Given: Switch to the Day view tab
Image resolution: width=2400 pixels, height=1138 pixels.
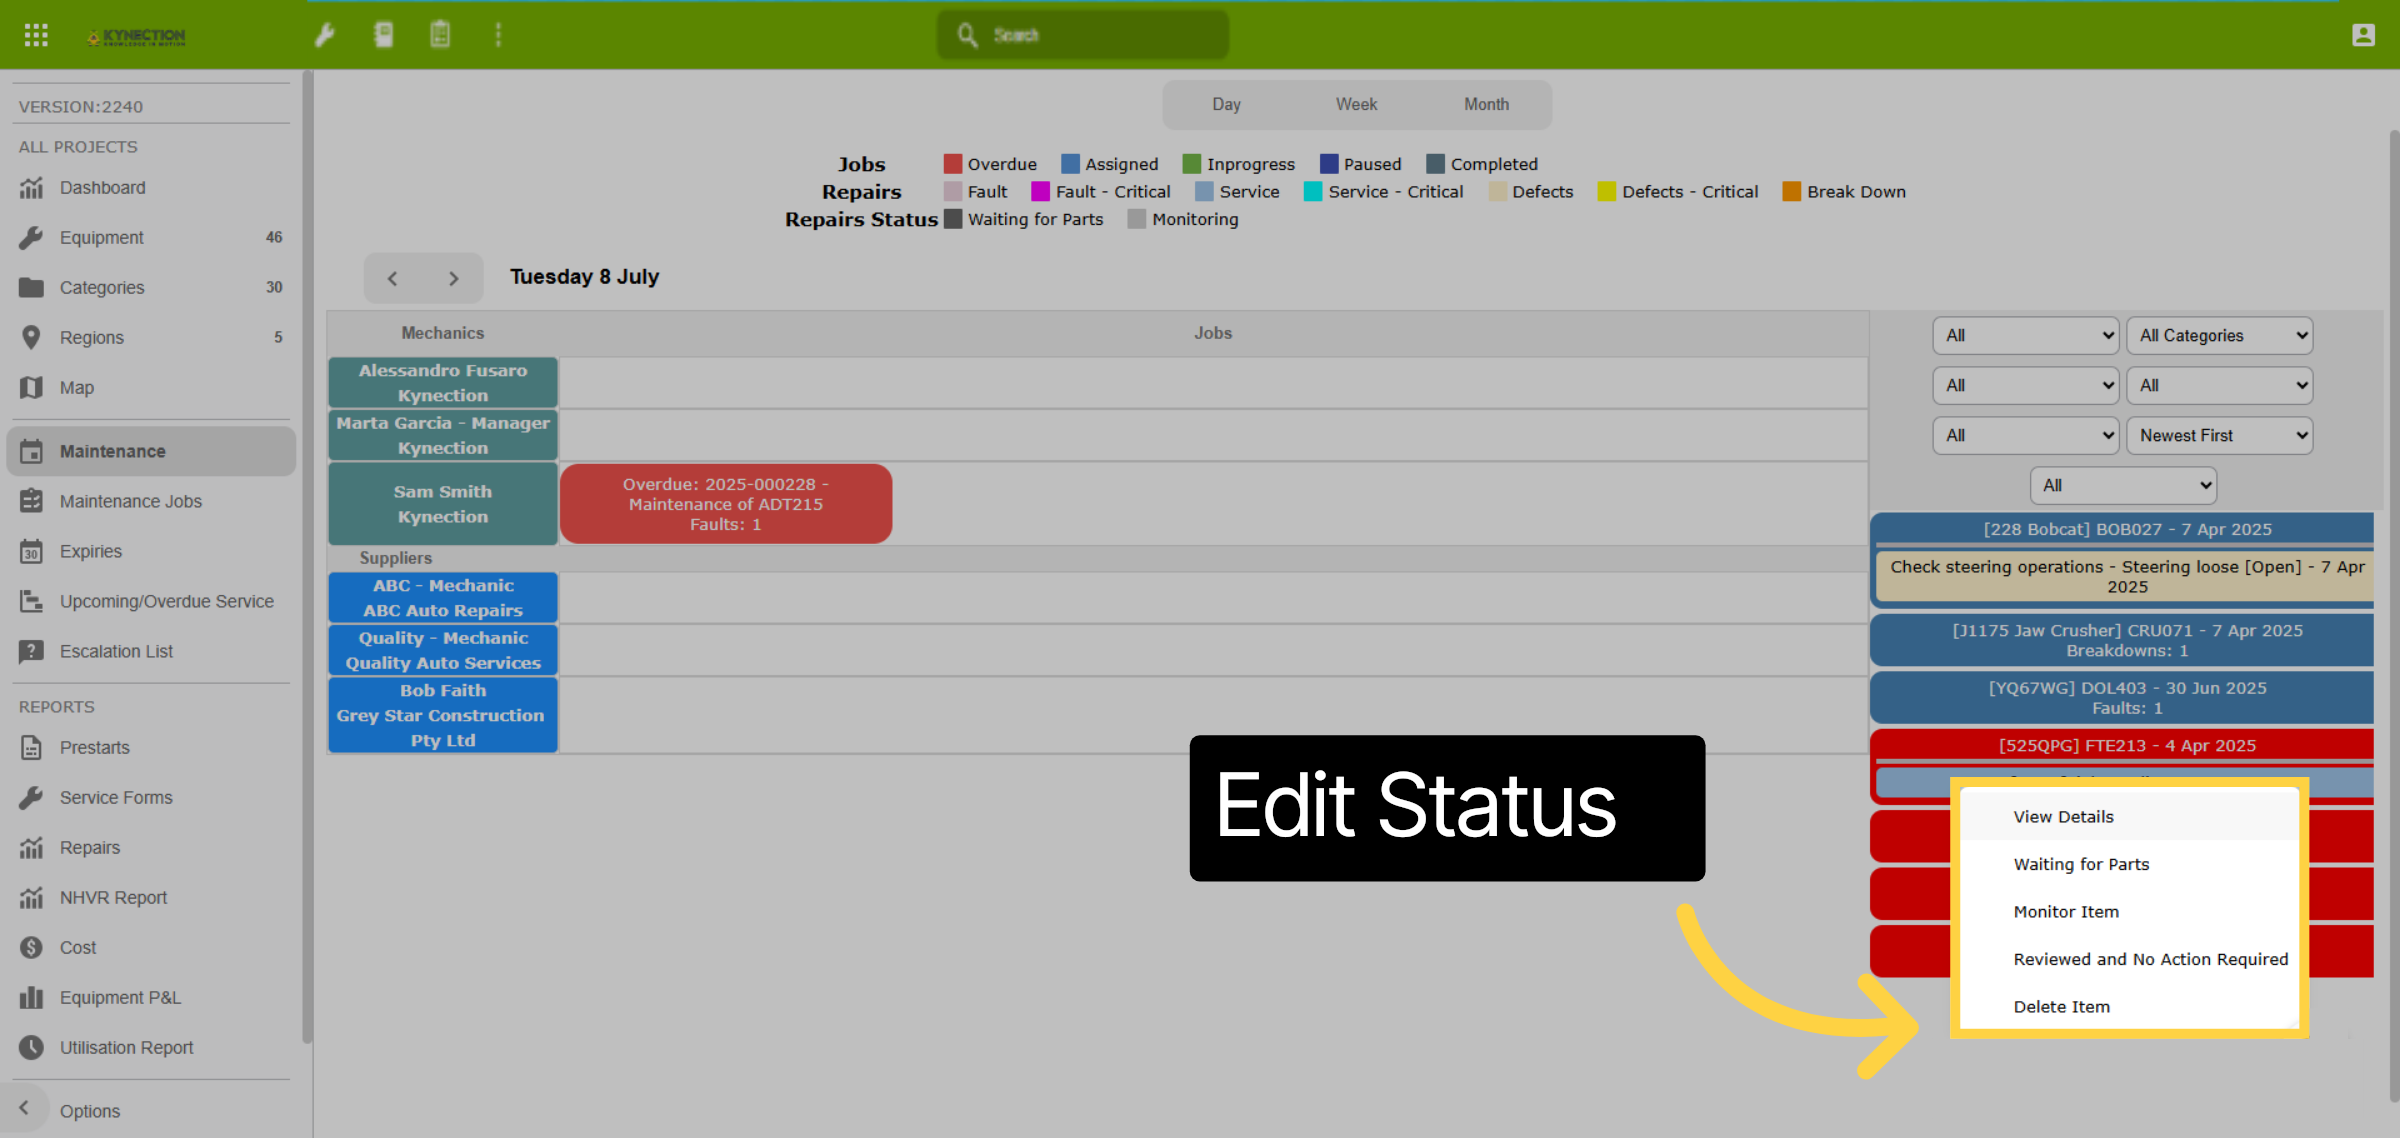Looking at the screenshot, I should [1227, 105].
